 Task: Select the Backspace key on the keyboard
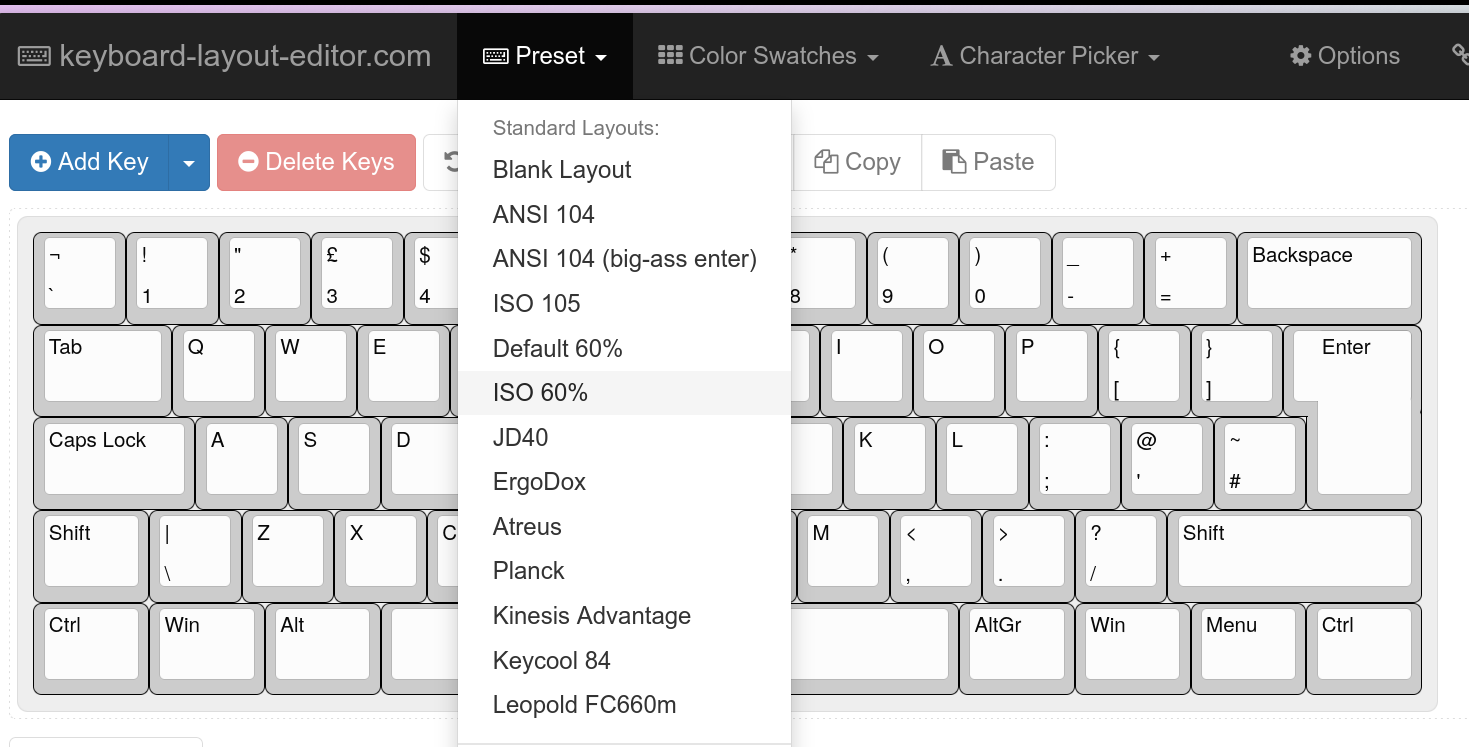[1328, 272]
